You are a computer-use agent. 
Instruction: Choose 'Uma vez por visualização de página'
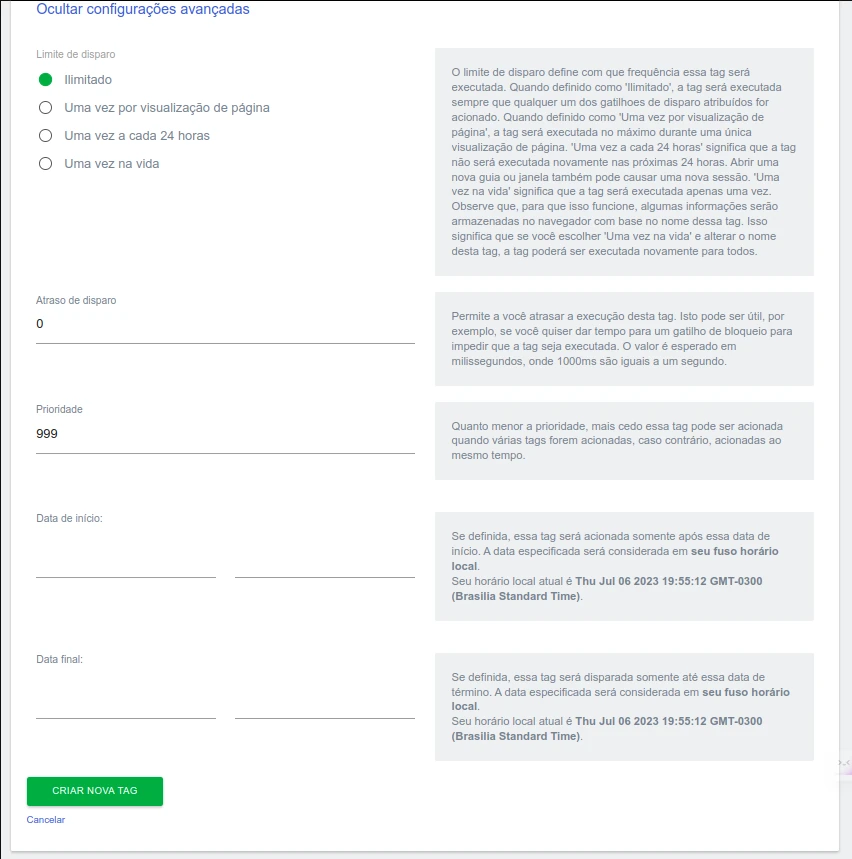pyautogui.click(x=45, y=108)
